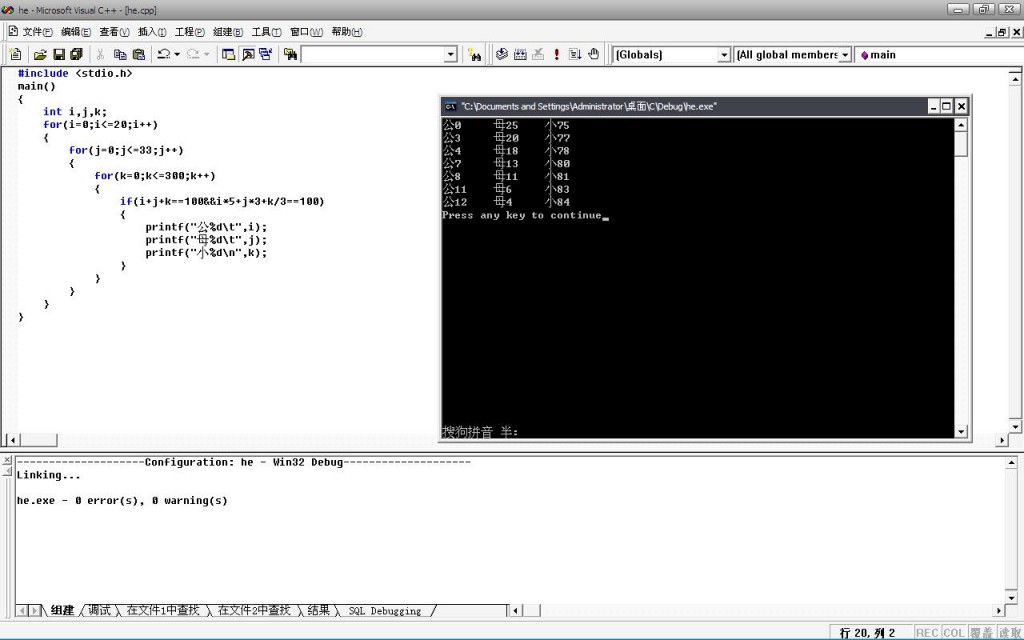Click the Go debug icon
The width and height of the screenshot is (1024, 640).
(x=575, y=55)
